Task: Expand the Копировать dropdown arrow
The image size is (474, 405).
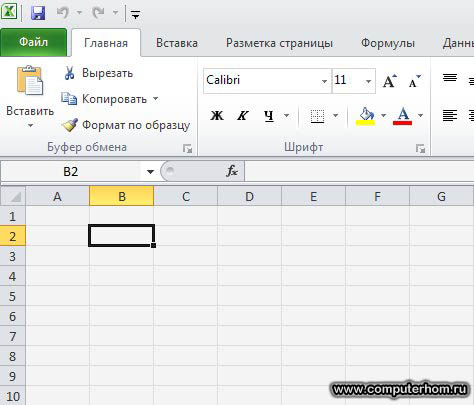Action: (x=155, y=99)
